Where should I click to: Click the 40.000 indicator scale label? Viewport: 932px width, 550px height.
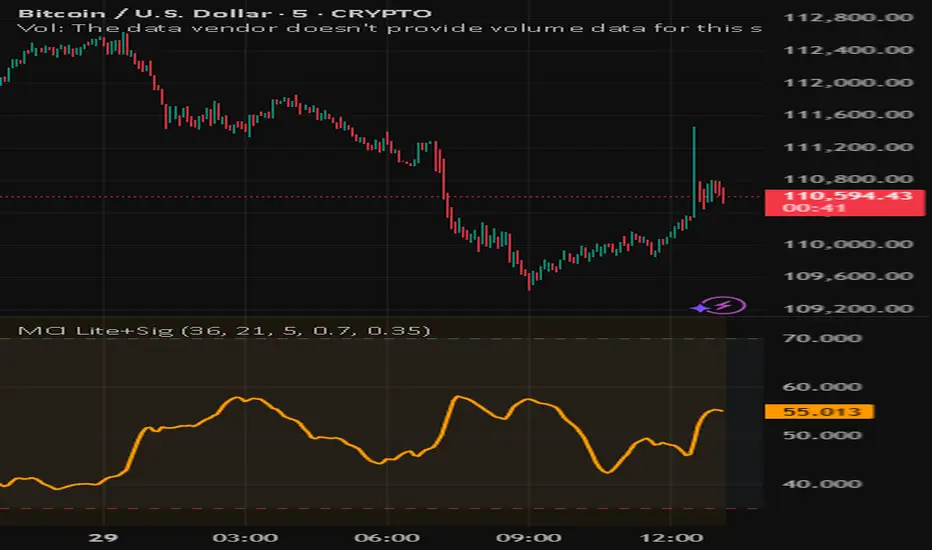822,484
